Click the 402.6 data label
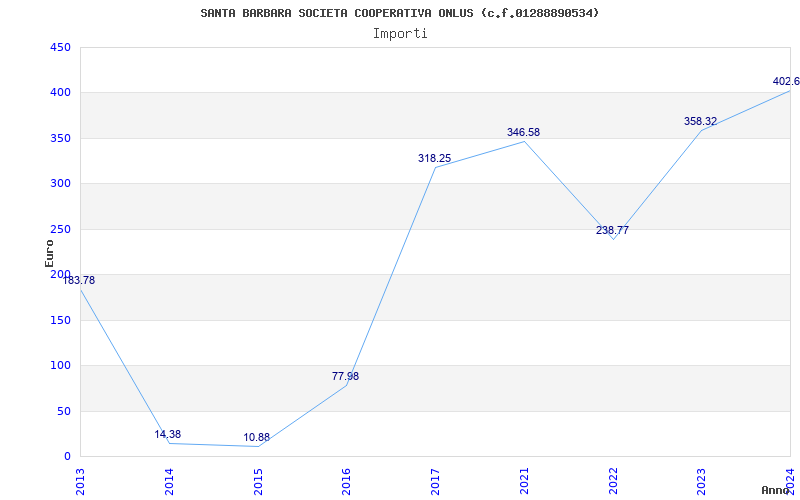The height and width of the screenshot is (500, 800). (x=786, y=81)
